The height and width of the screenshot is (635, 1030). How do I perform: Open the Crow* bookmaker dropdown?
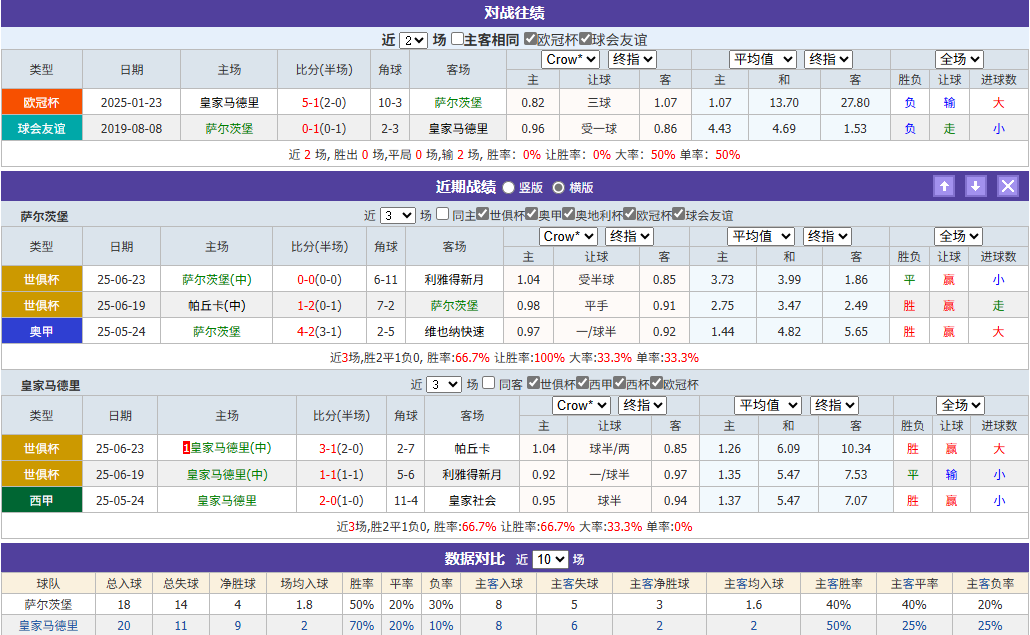[569, 59]
